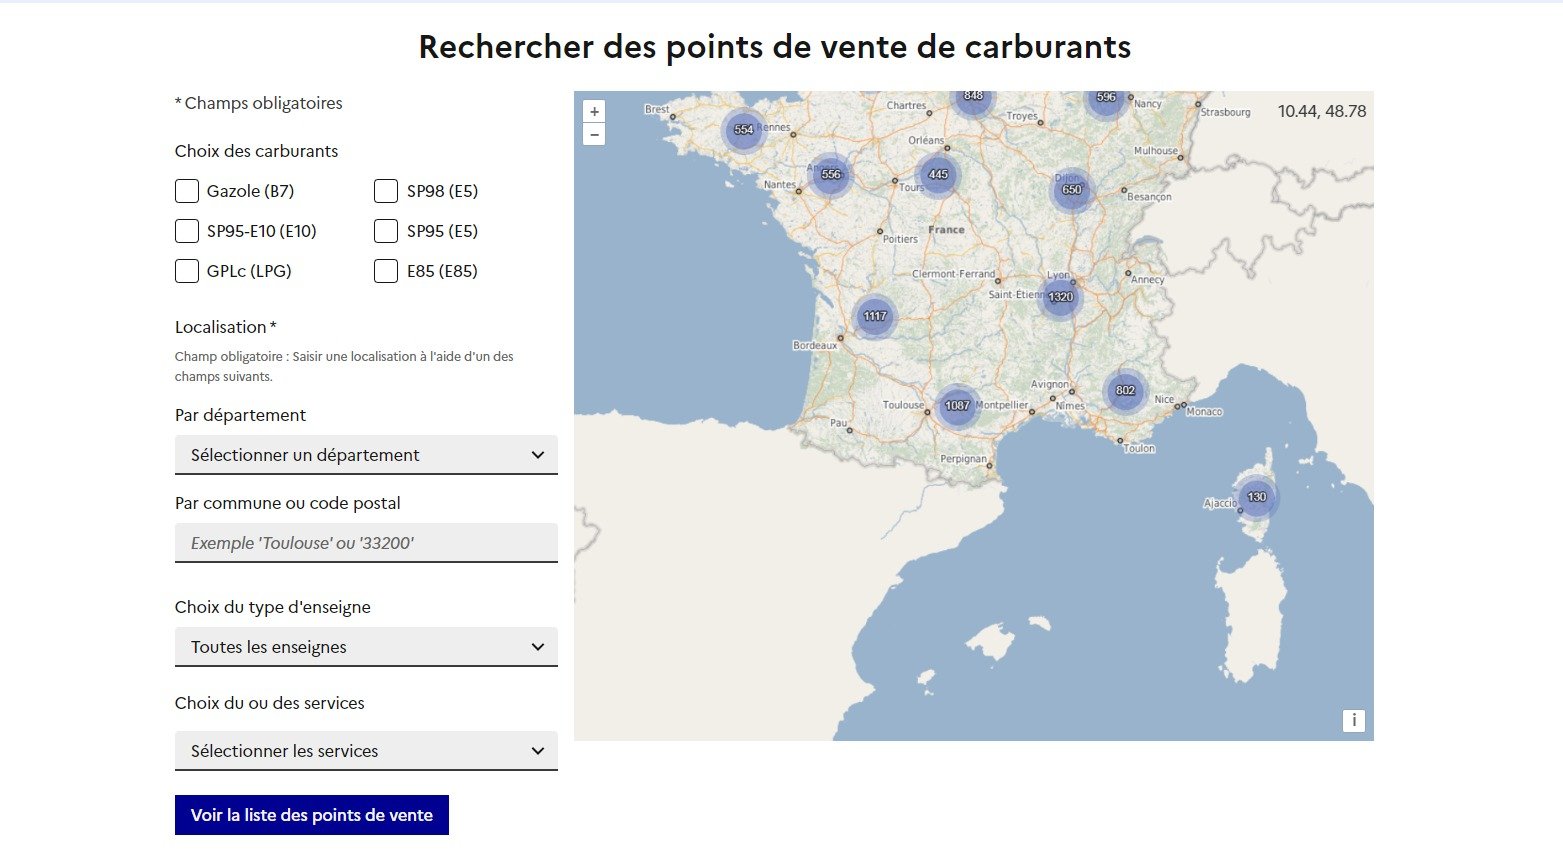Click the Orléans label on the map
The width and height of the screenshot is (1563, 856).
click(926, 140)
